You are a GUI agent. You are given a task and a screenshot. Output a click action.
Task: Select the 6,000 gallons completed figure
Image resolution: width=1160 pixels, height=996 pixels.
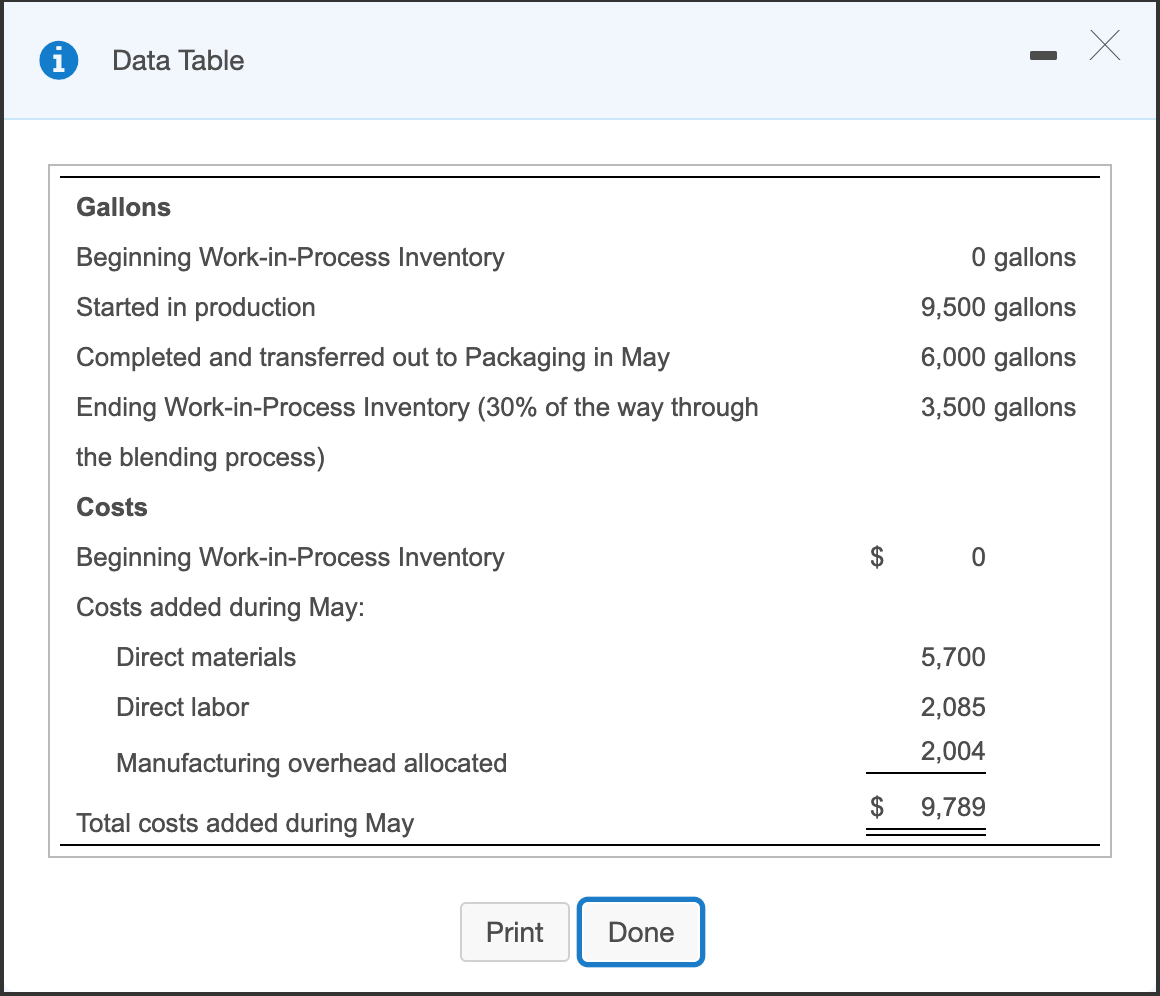(x=998, y=357)
